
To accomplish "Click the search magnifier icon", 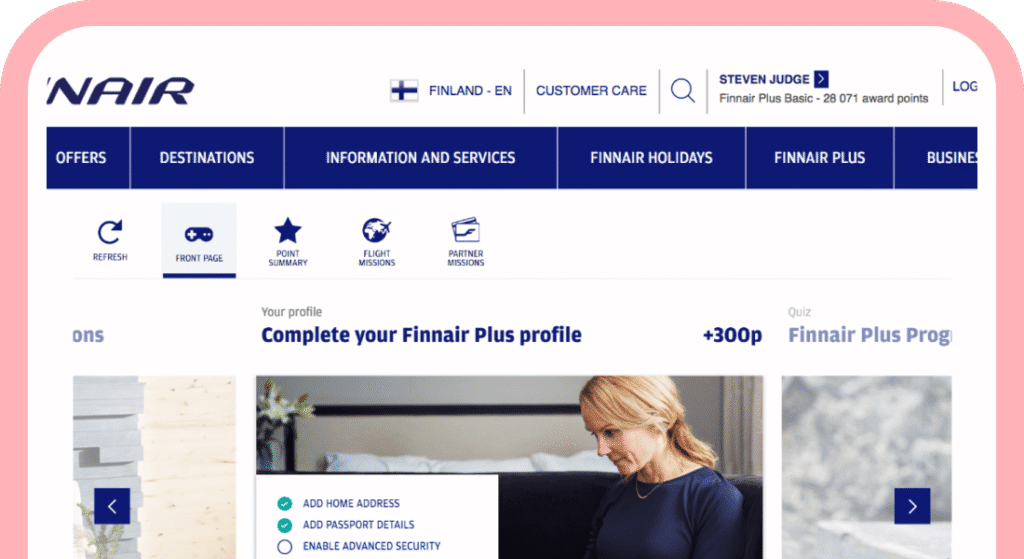I will [682, 90].
